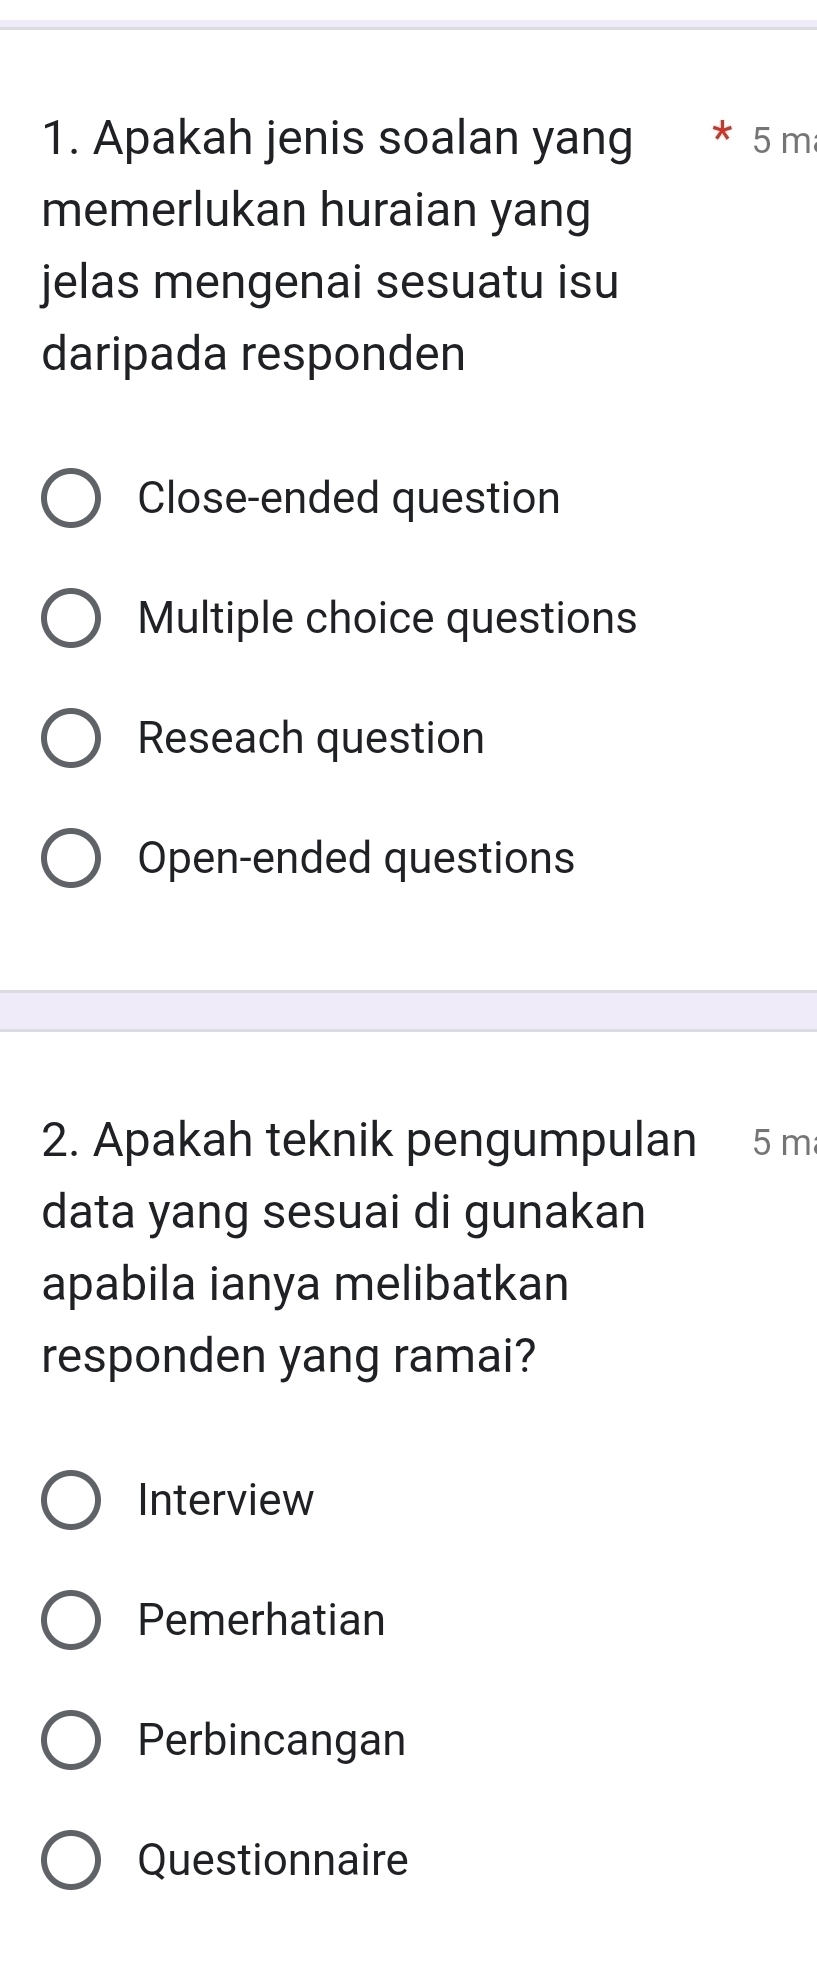Tap the "Reseach question" option text
The width and height of the screenshot is (817, 1978).
[x=311, y=738]
